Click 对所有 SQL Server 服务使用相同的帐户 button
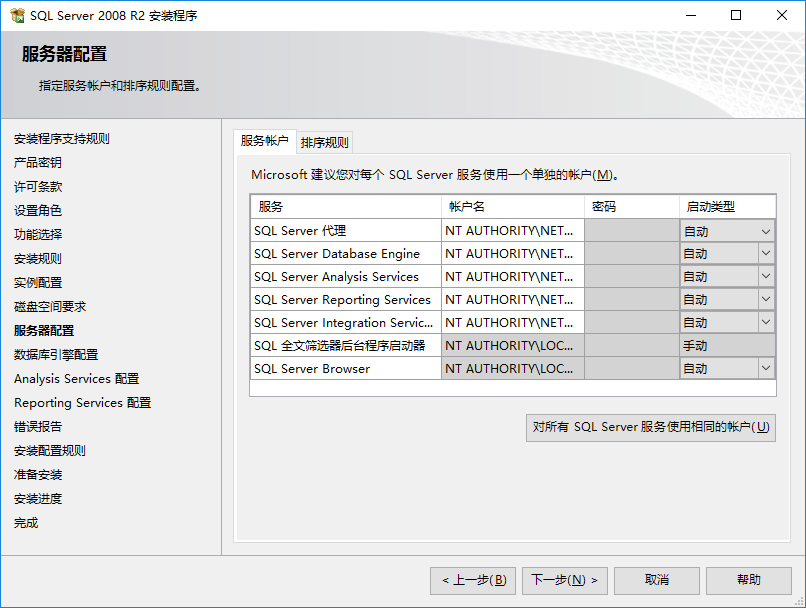Screen dimensions: 806x608 651,428
